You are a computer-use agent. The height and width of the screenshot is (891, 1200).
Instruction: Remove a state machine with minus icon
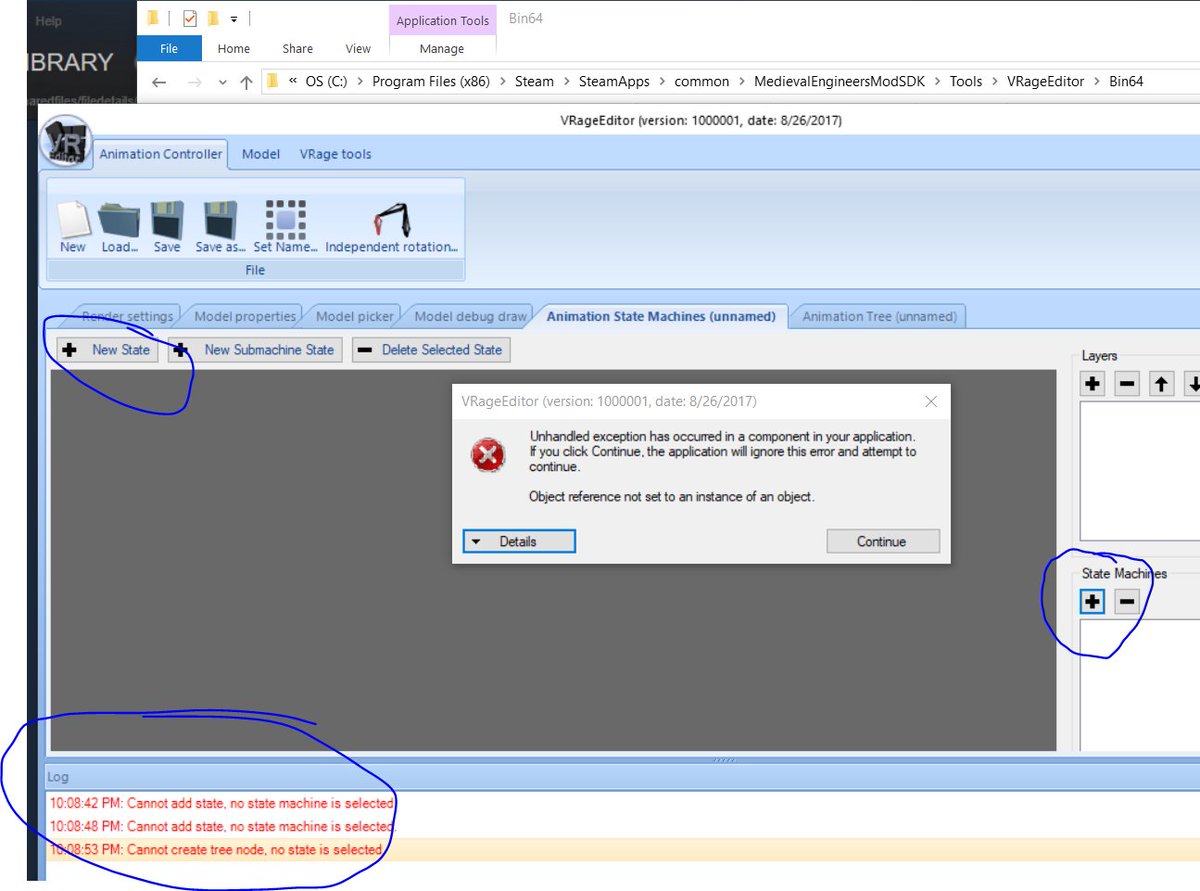tap(1126, 601)
